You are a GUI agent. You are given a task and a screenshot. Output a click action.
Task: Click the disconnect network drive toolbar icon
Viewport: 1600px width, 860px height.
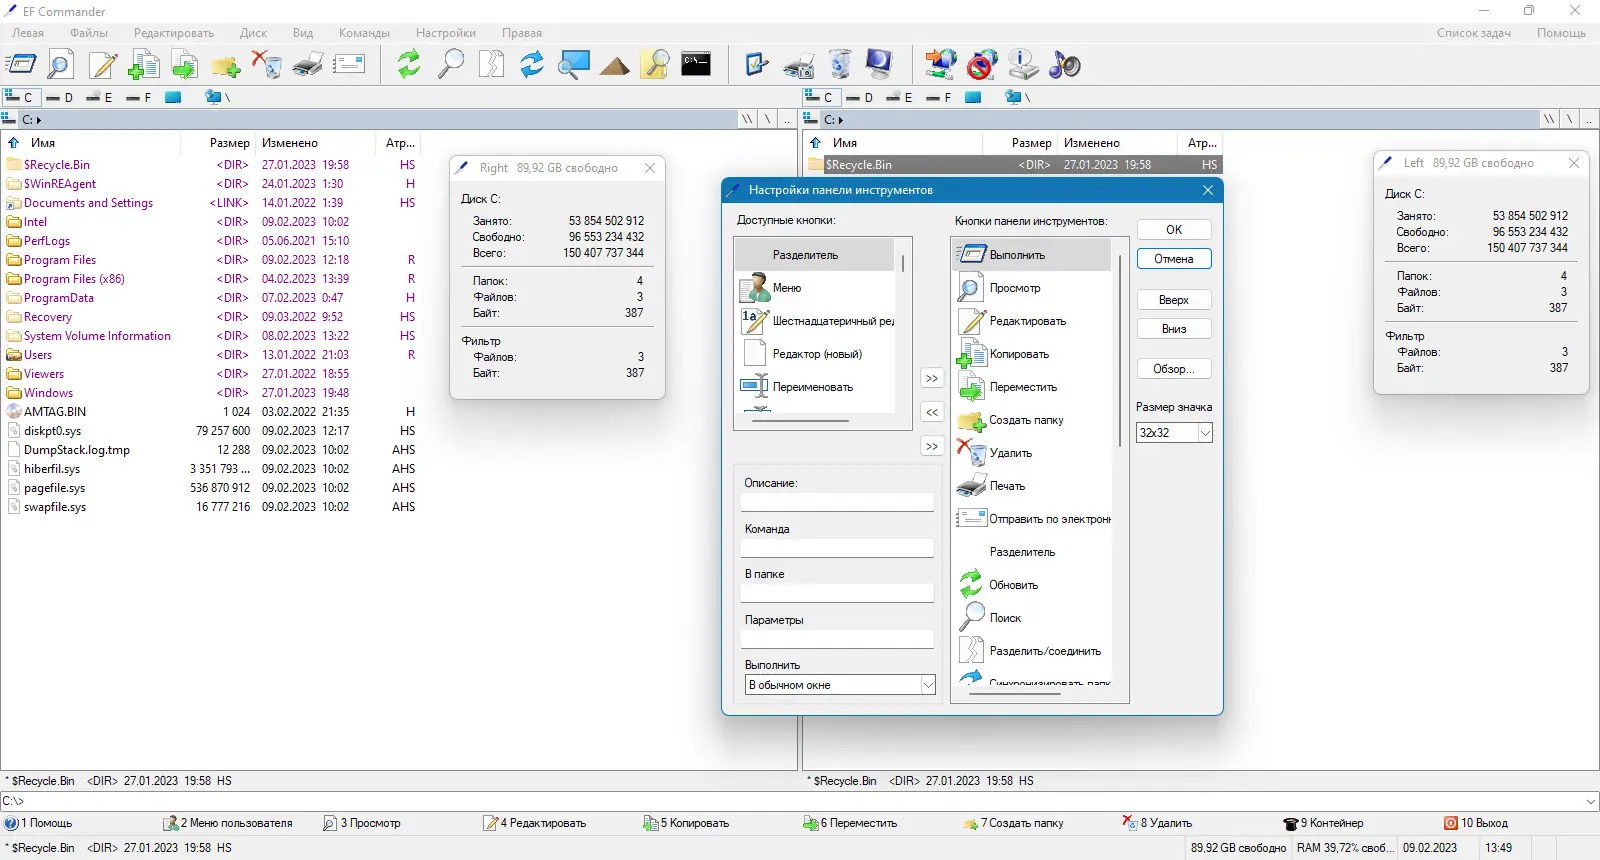pos(982,65)
